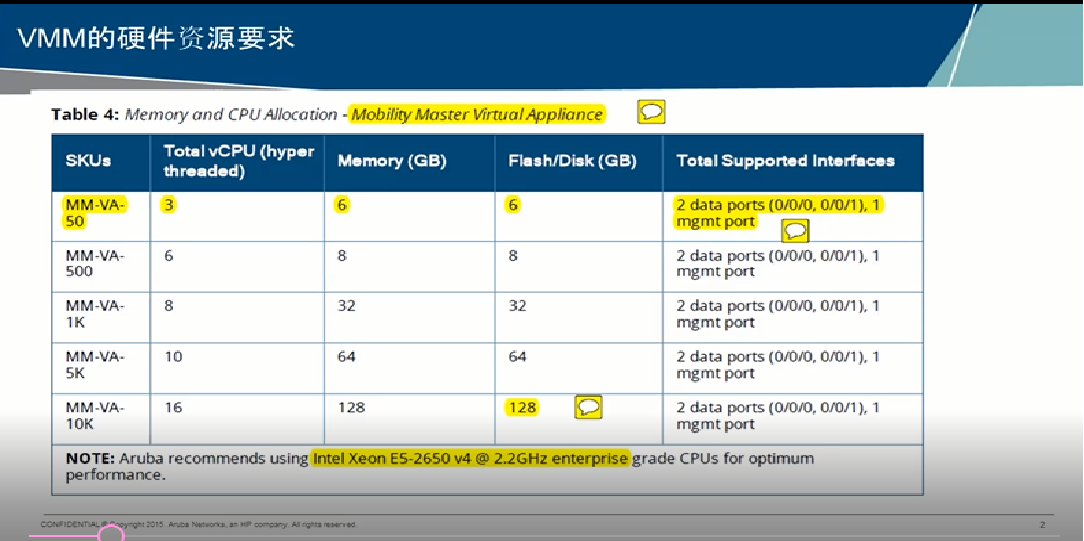The image size is (1084, 541).
Task: Click vCPU value "6" in MM-VA-500 row
Action: coord(169,256)
